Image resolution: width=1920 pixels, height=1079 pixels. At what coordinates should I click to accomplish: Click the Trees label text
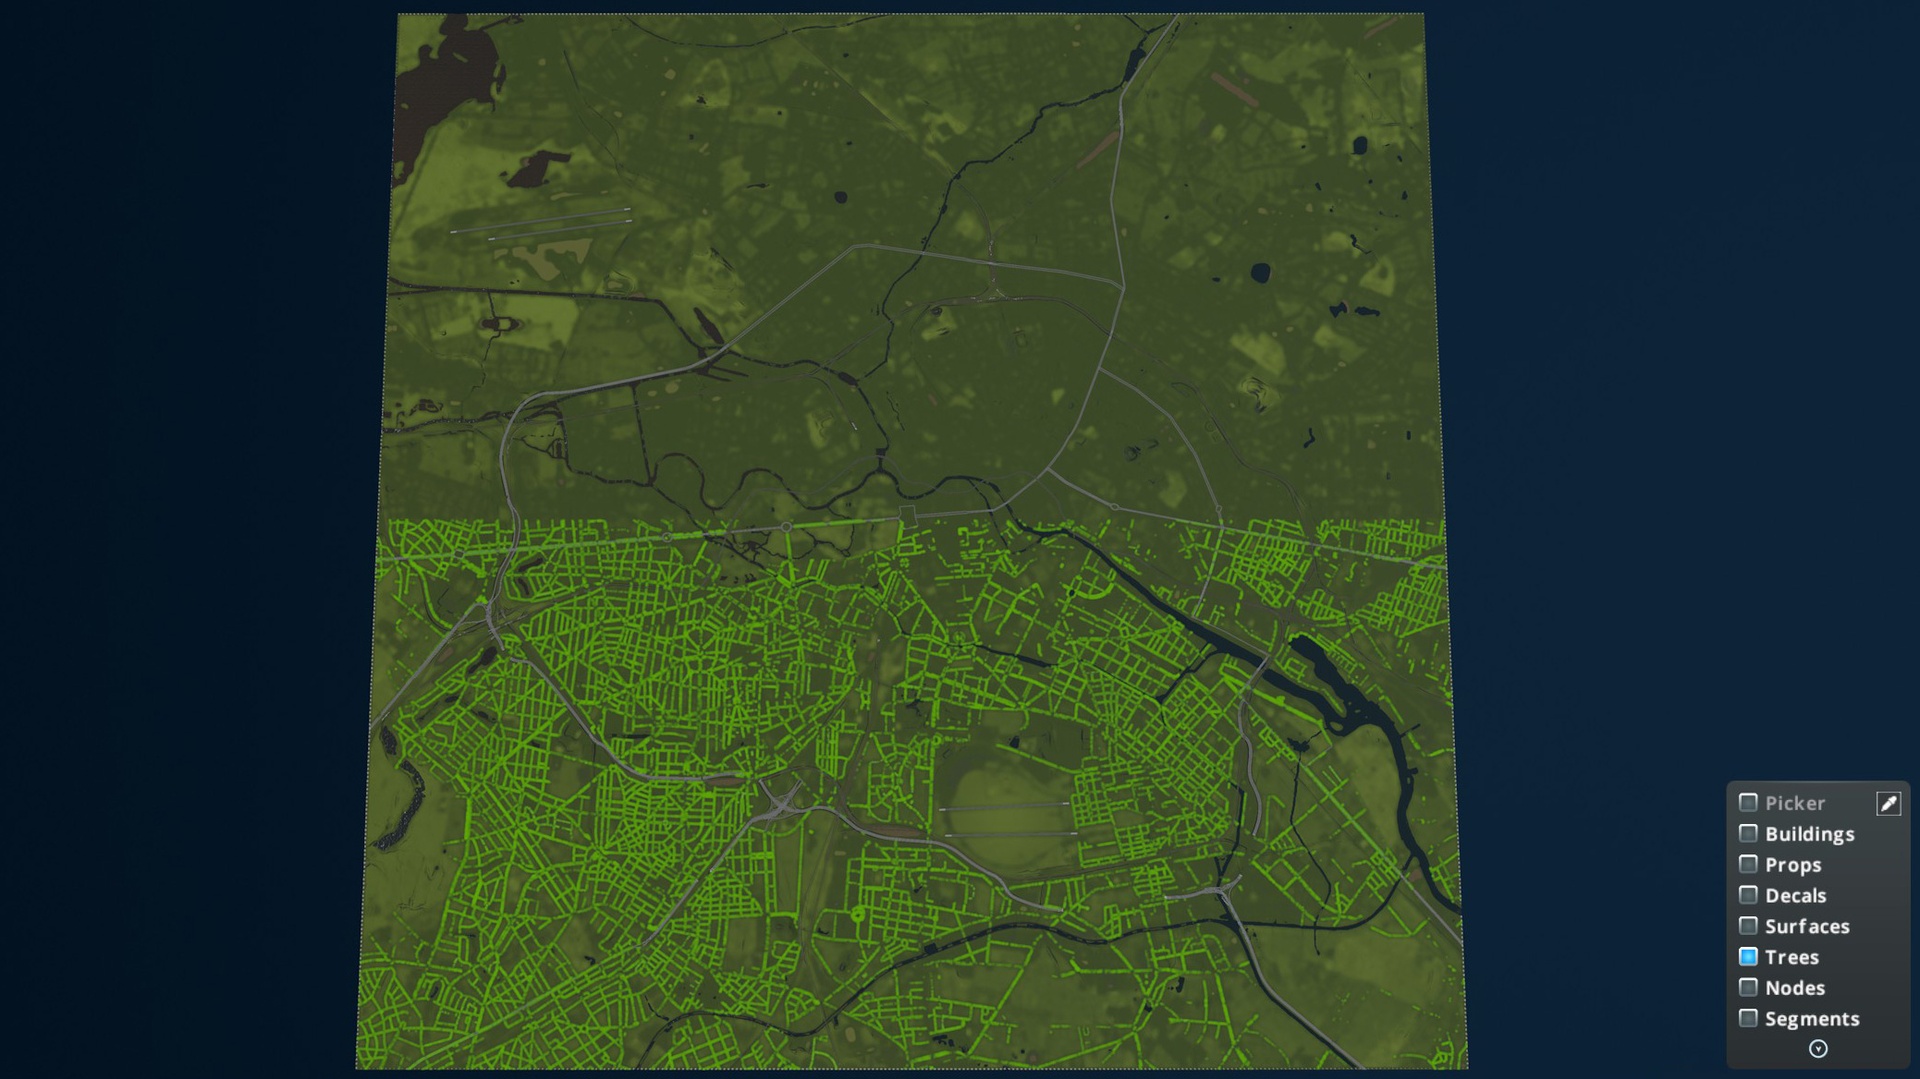tap(1791, 957)
